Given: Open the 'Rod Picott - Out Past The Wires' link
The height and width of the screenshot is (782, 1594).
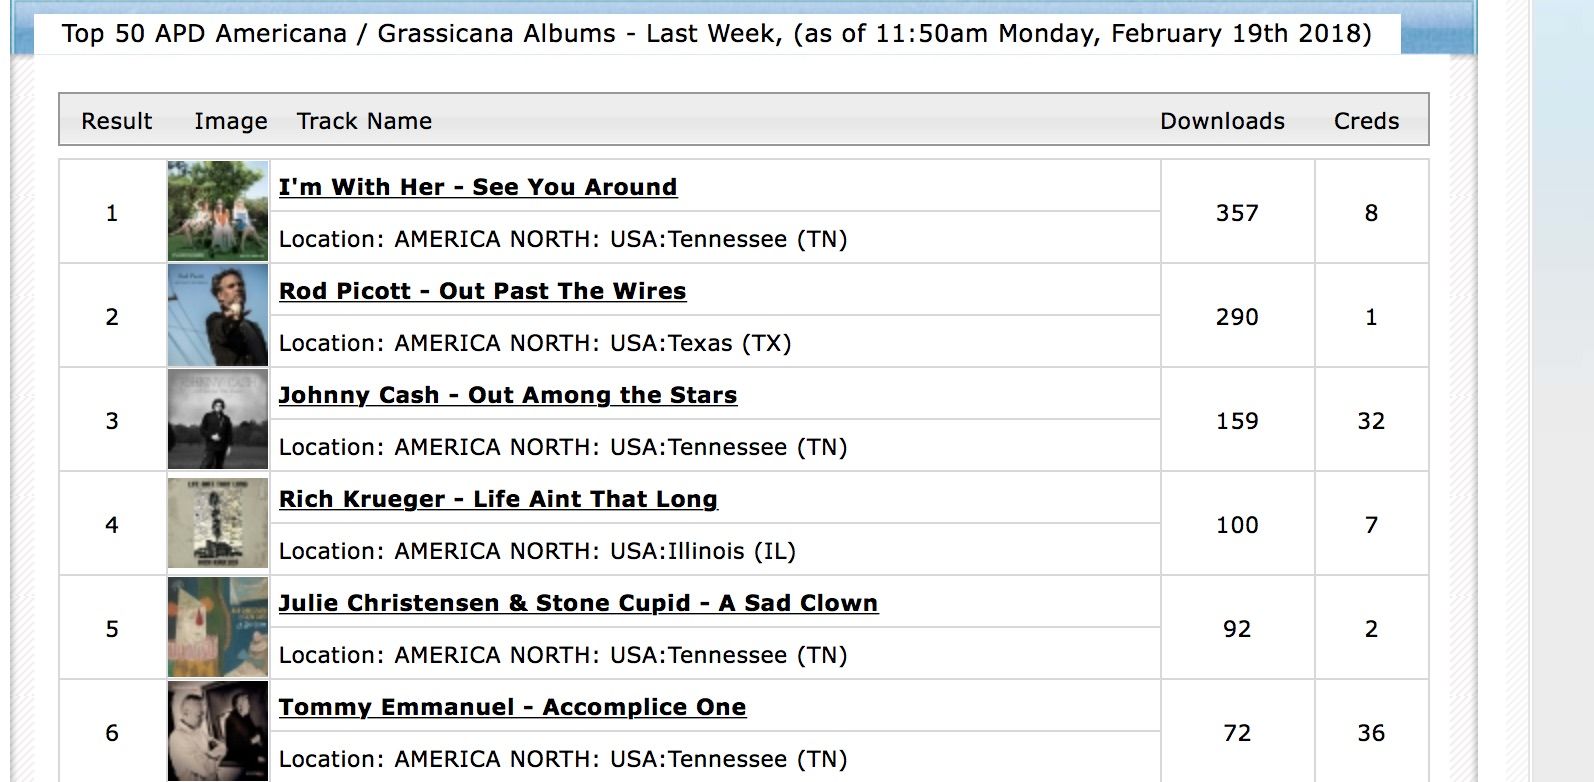Looking at the screenshot, I should 482,291.
